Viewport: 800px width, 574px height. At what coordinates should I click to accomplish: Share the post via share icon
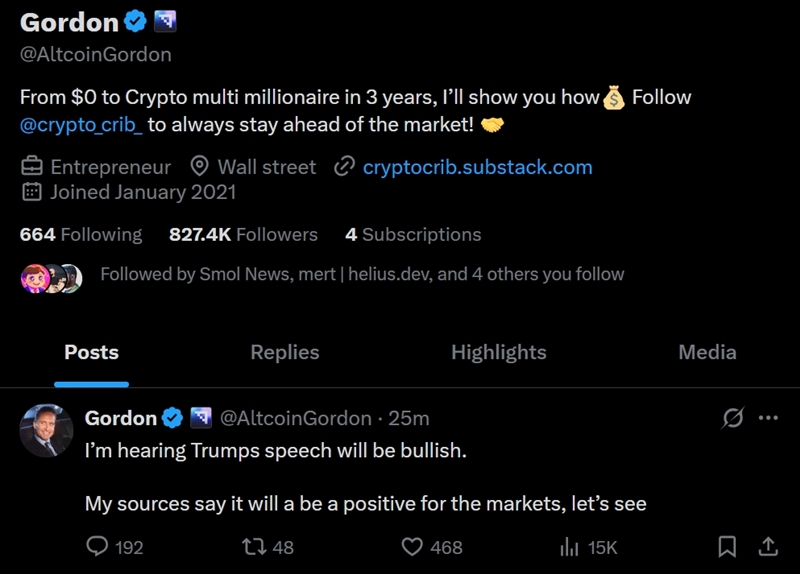click(x=768, y=547)
